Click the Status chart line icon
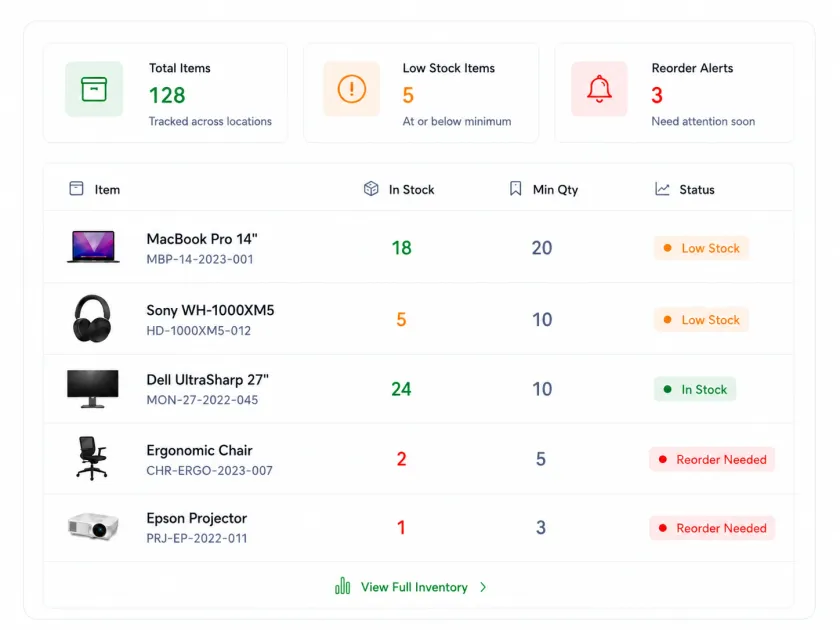Image resolution: width=840 pixels, height=630 pixels. [662, 189]
